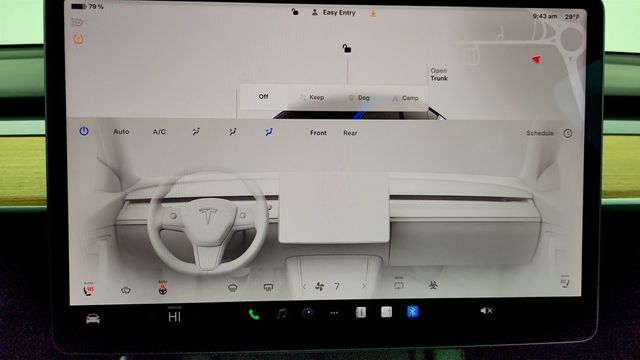Screen dimensions: 640x360
Task: Open the owner's manual info icon
Action: 360,312
